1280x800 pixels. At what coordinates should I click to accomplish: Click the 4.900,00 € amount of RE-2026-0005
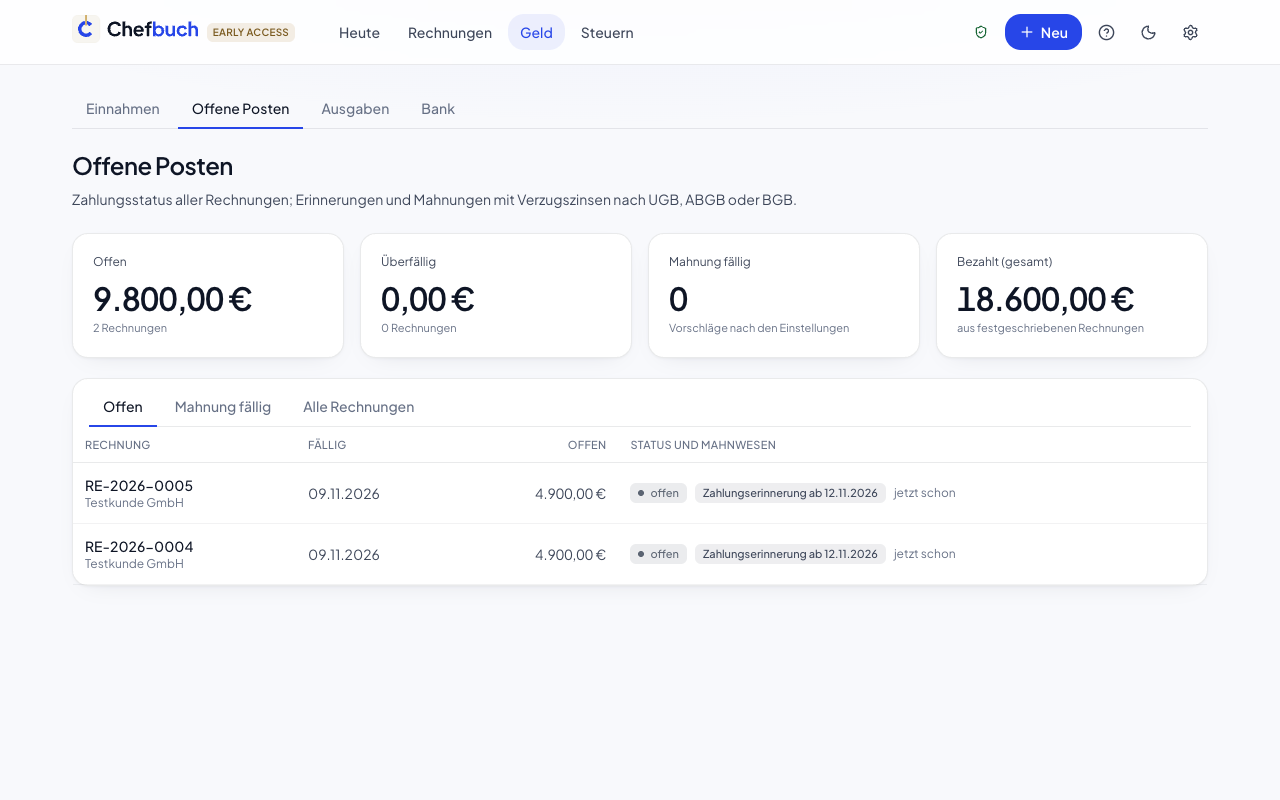(570, 493)
